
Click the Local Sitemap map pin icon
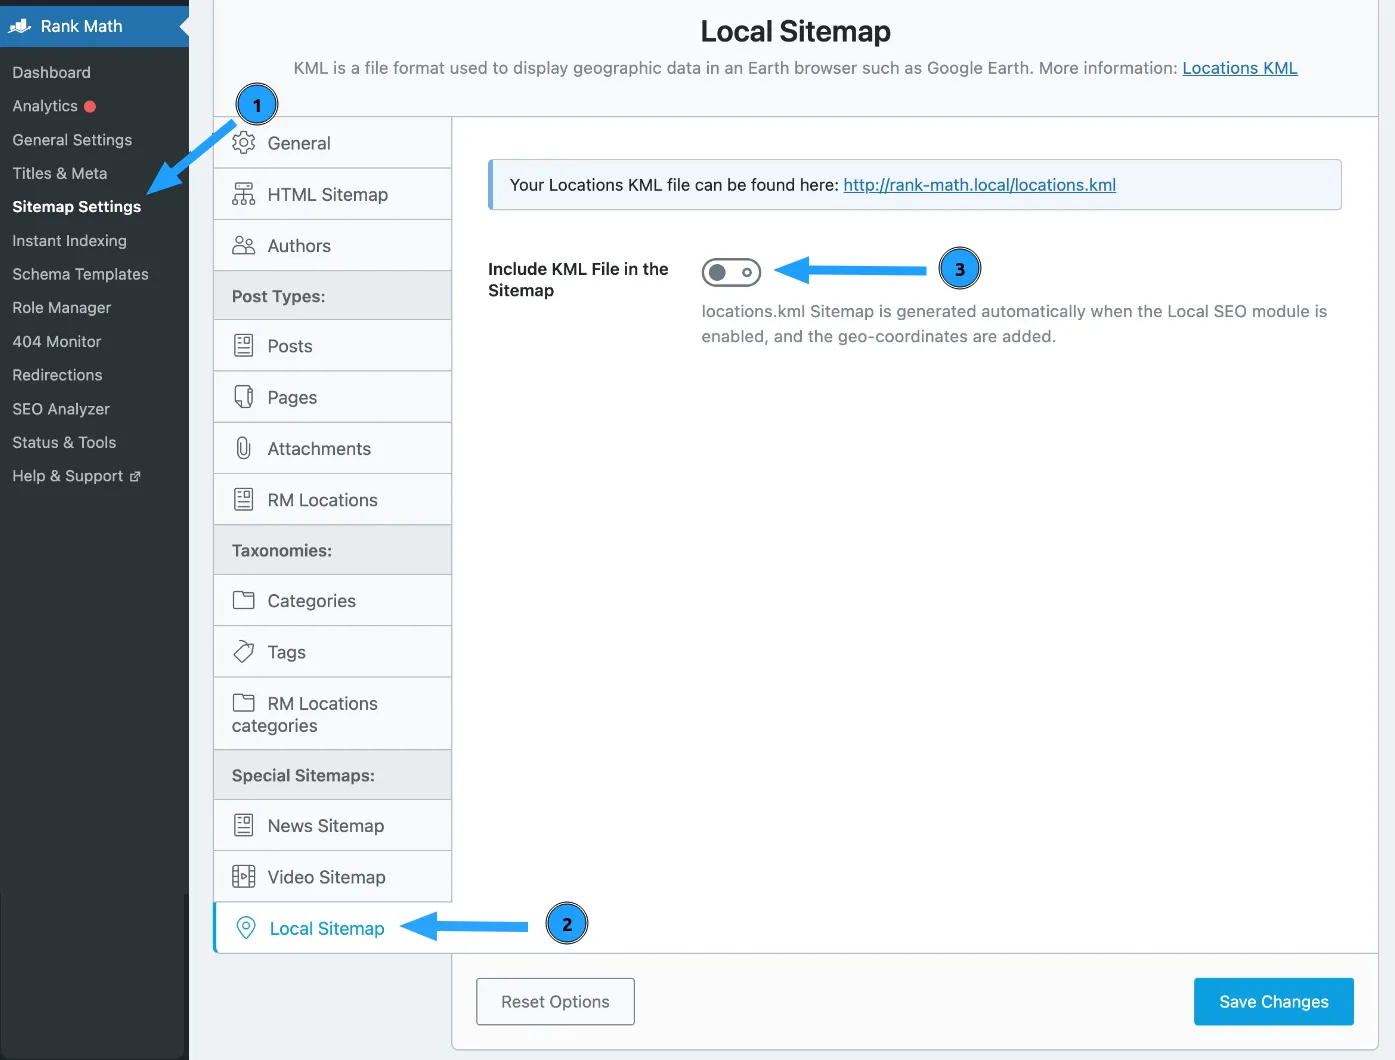[245, 928]
